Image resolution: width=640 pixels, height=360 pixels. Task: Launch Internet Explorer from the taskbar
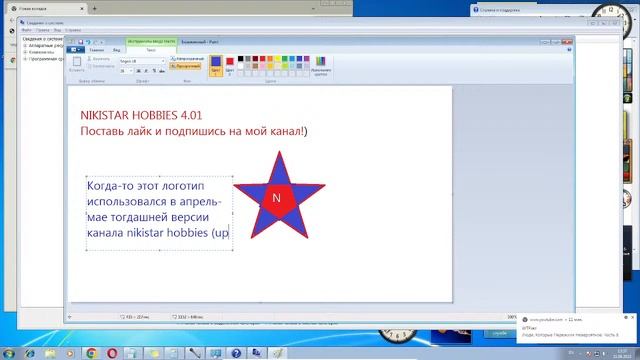(29, 353)
